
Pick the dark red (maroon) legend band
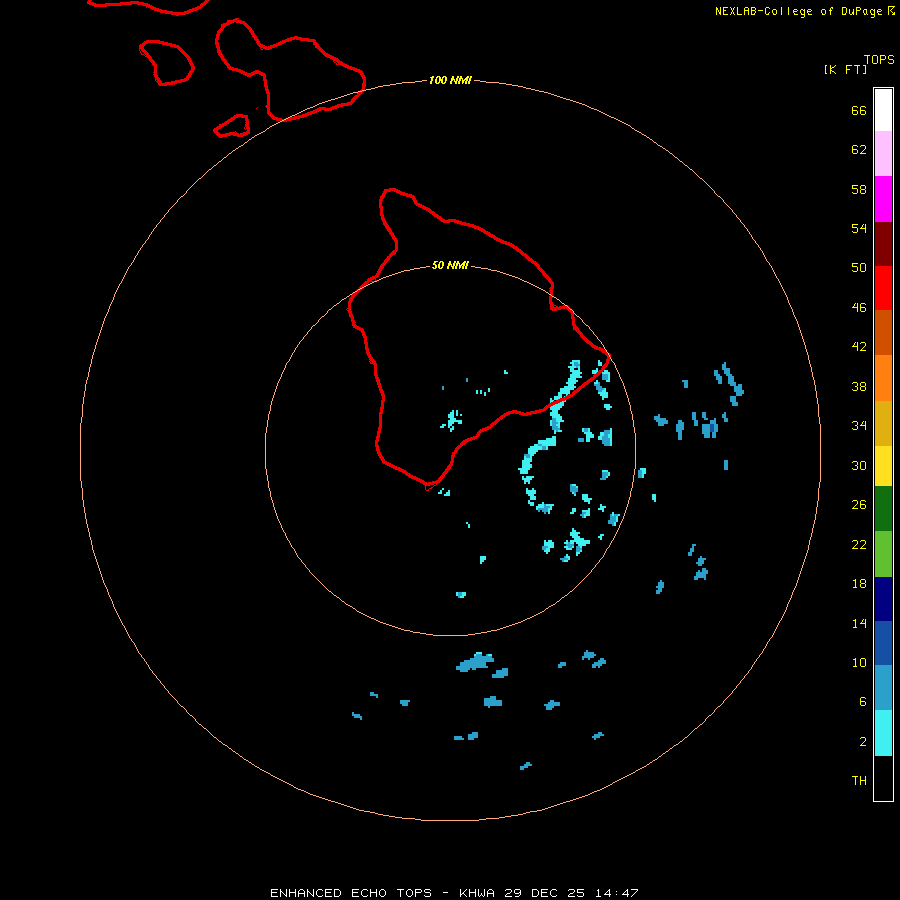(883, 243)
